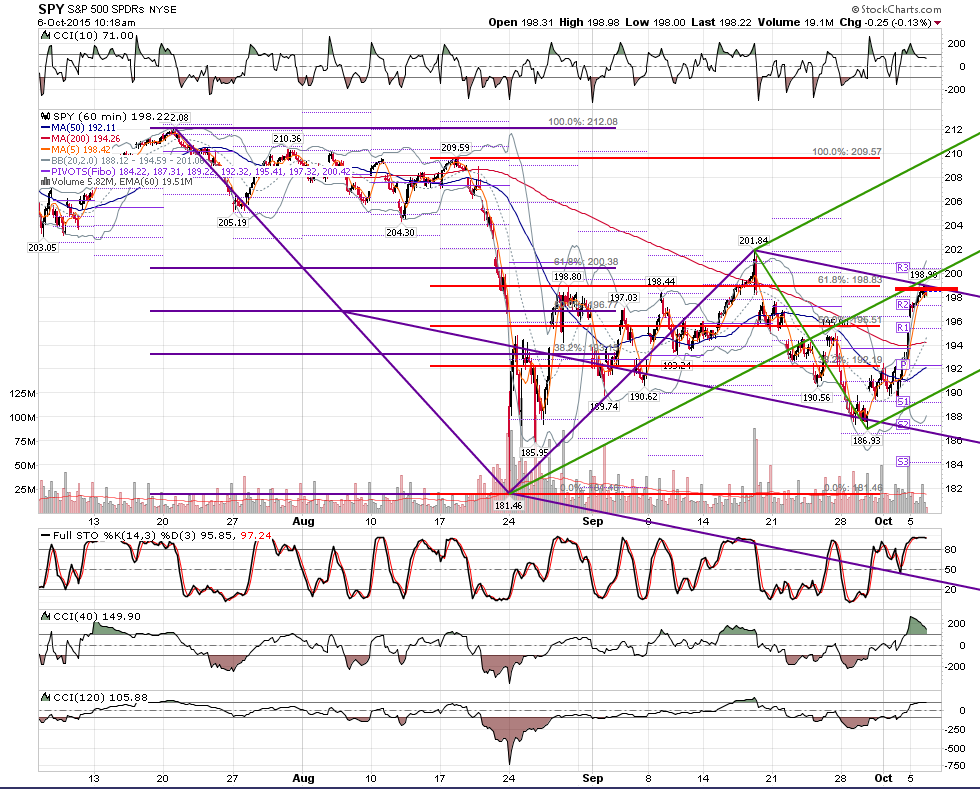This screenshot has width=980, height=789.
Task: Click the '100.0%: 212.08' Fibonacci label
Action: tap(582, 121)
